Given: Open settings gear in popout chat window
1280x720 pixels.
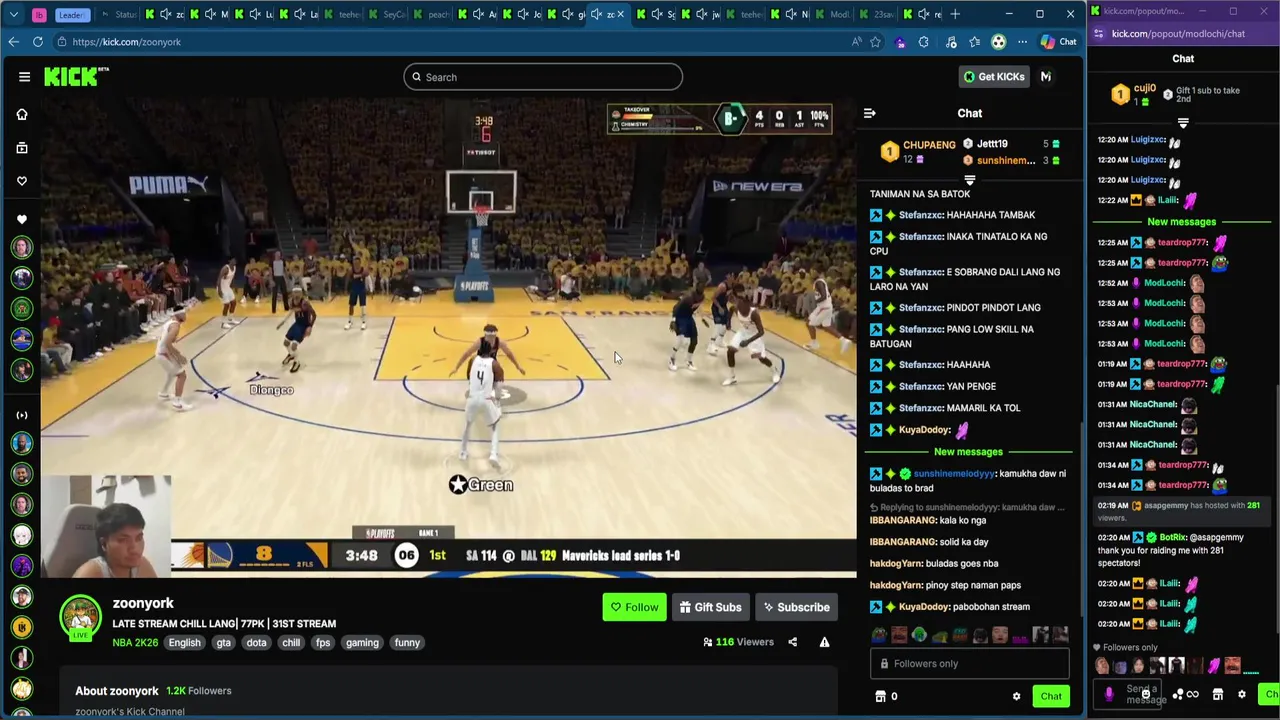Looking at the screenshot, I should click(1242, 694).
